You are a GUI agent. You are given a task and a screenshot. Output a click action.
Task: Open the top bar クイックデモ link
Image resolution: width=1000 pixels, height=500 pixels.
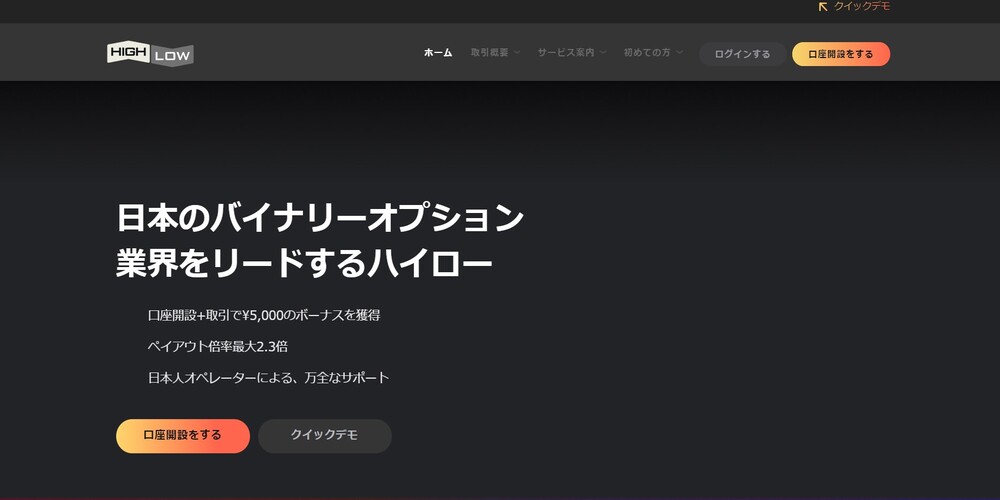pyautogui.click(x=862, y=6)
